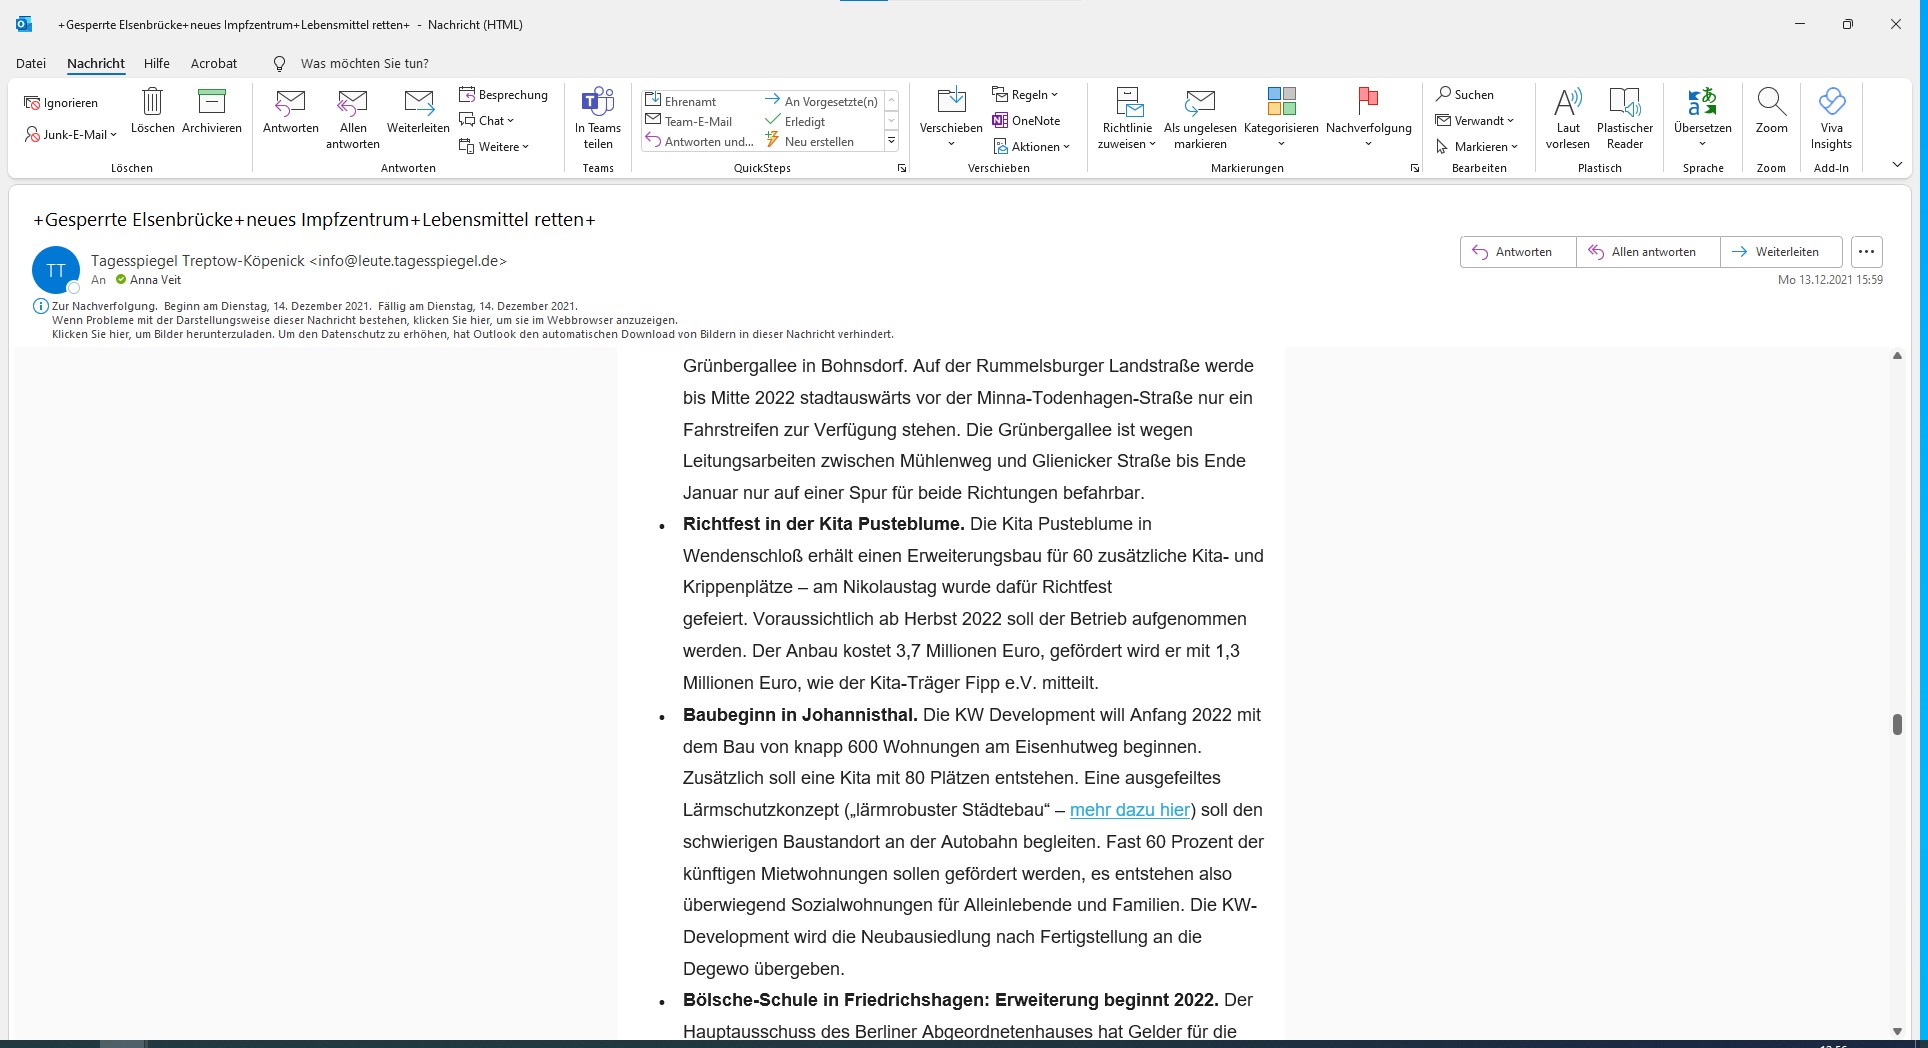Click the vertical scrollbar thumb
Image resolution: width=1928 pixels, height=1048 pixels.
tap(1897, 724)
